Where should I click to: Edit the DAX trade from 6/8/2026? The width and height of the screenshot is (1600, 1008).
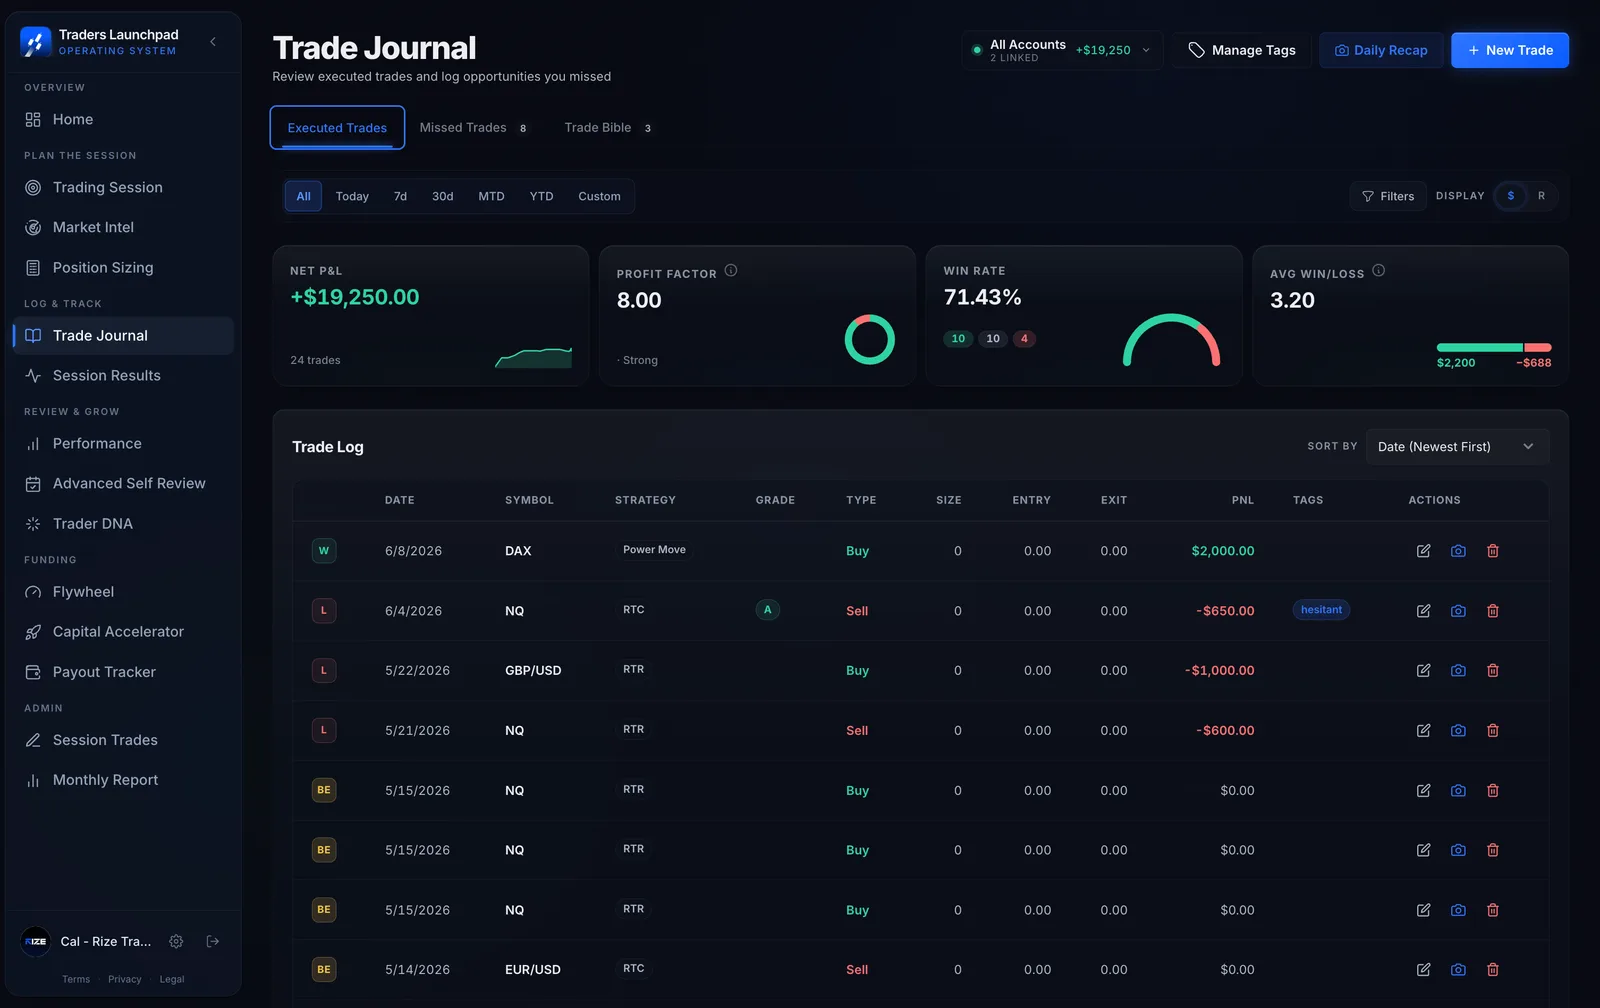[1424, 551]
